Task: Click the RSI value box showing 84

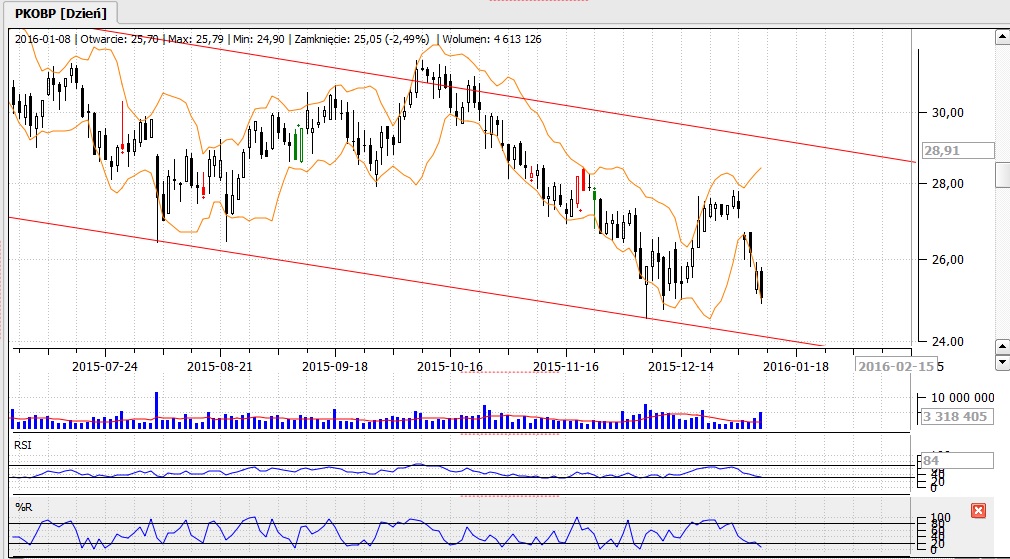Action: pyautogui.click(x=955, y=461)
